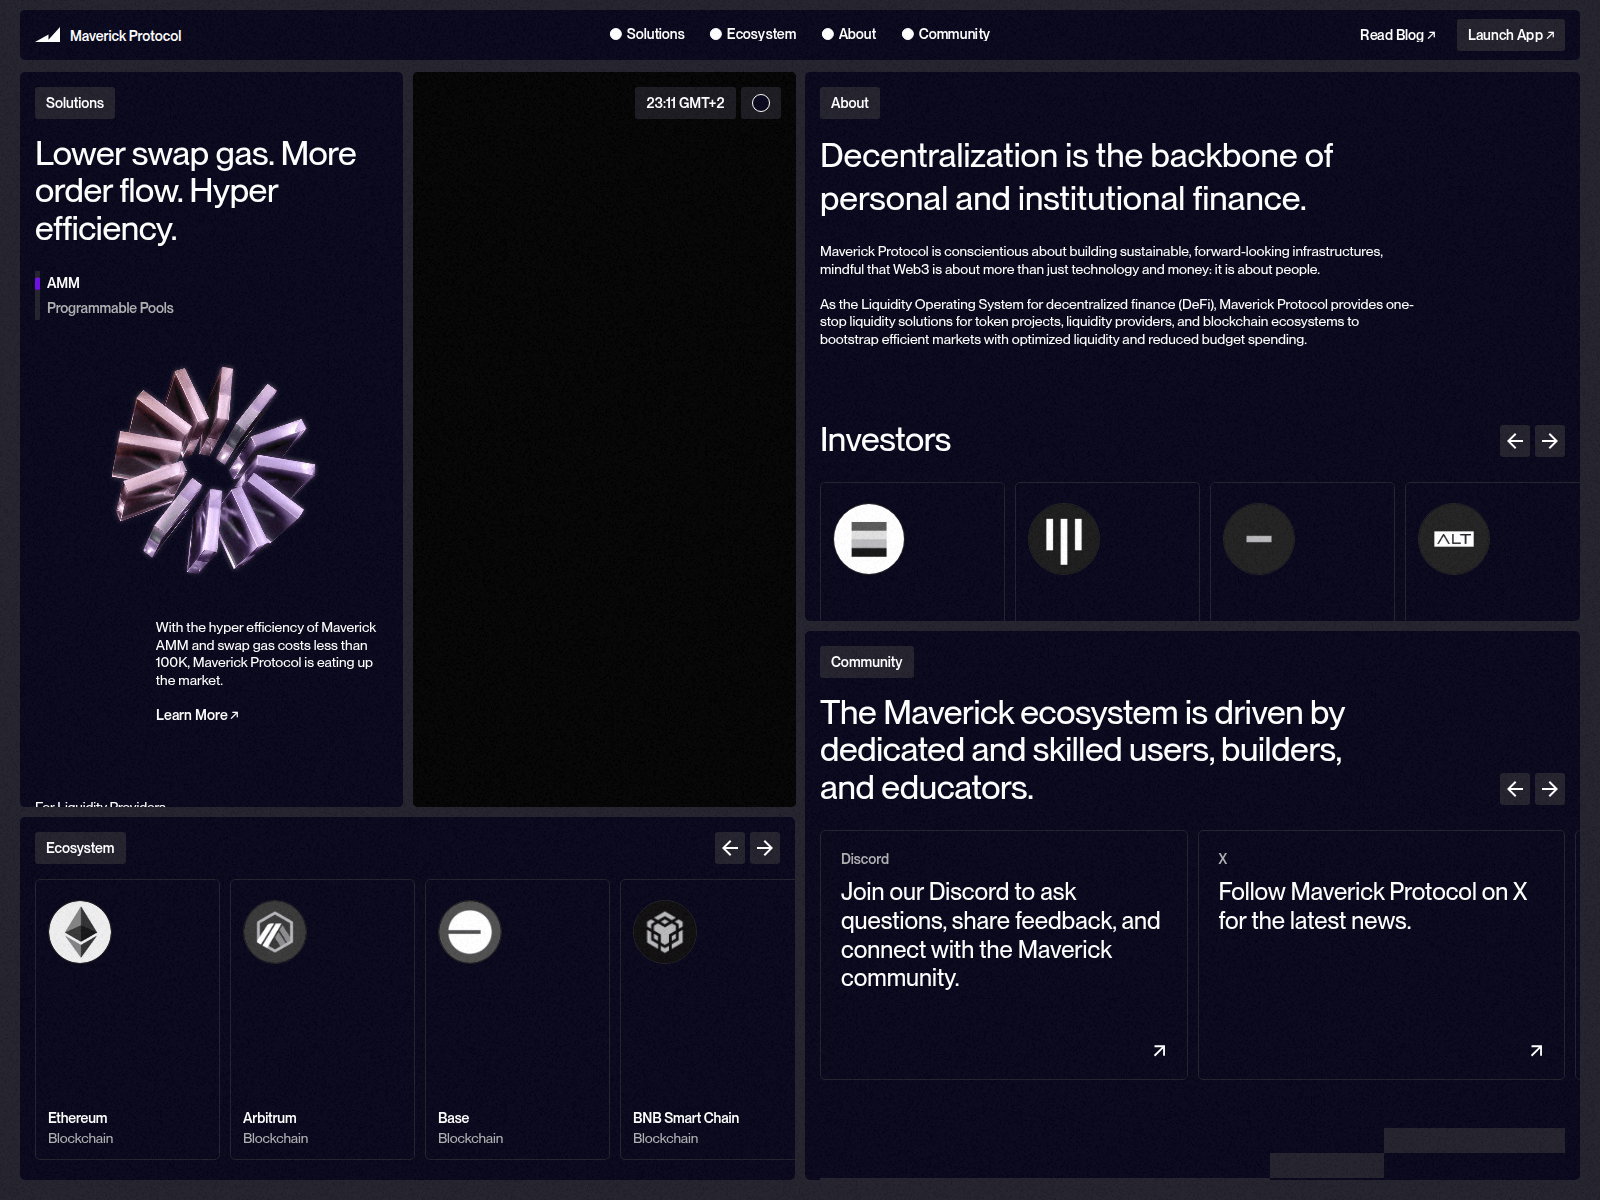
Task: Open the About nav item
Action: [849, 34]
